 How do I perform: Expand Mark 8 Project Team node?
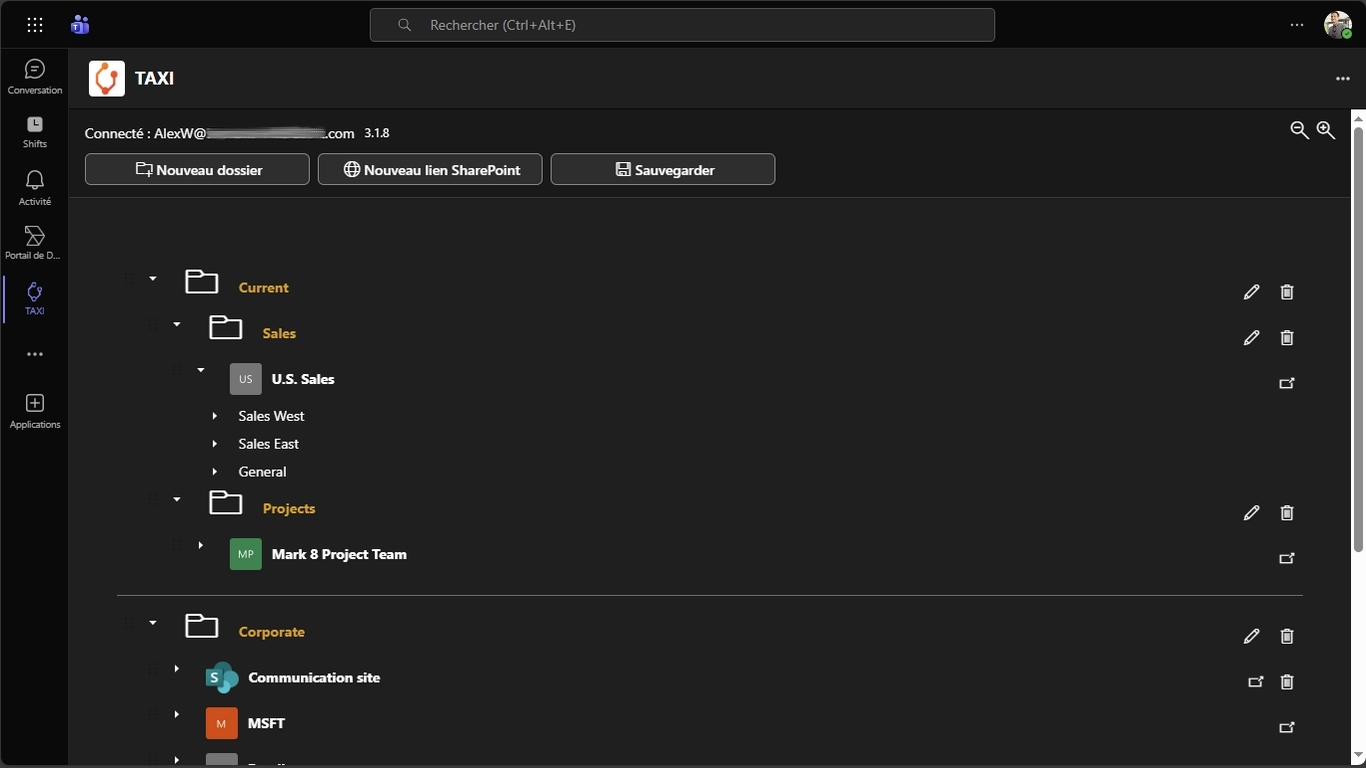click(201, 545)
